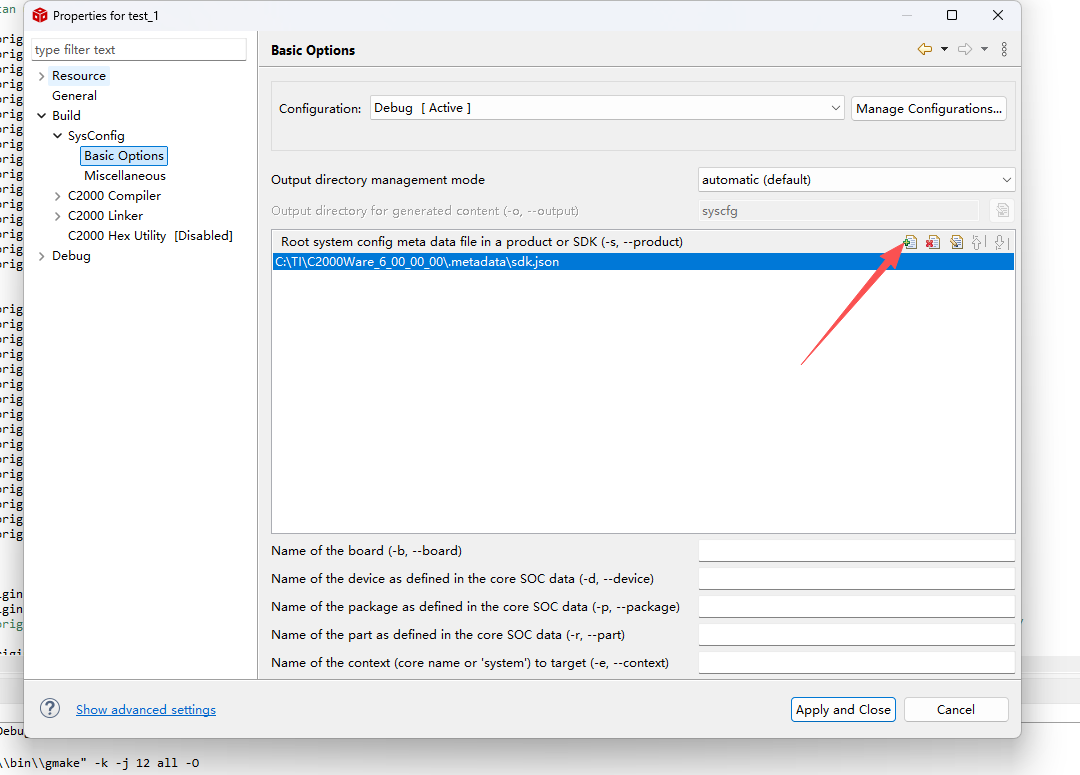Select Basic Options under SysConfig
This screenshot has height=775, width=1080.
124,156
